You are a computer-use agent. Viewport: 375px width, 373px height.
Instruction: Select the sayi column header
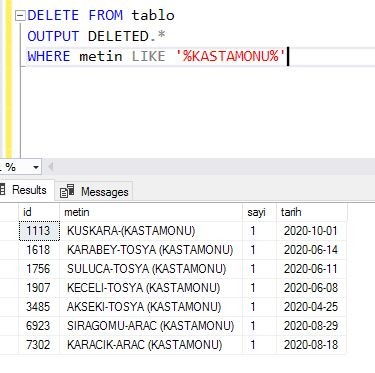[x=259, y=212]
